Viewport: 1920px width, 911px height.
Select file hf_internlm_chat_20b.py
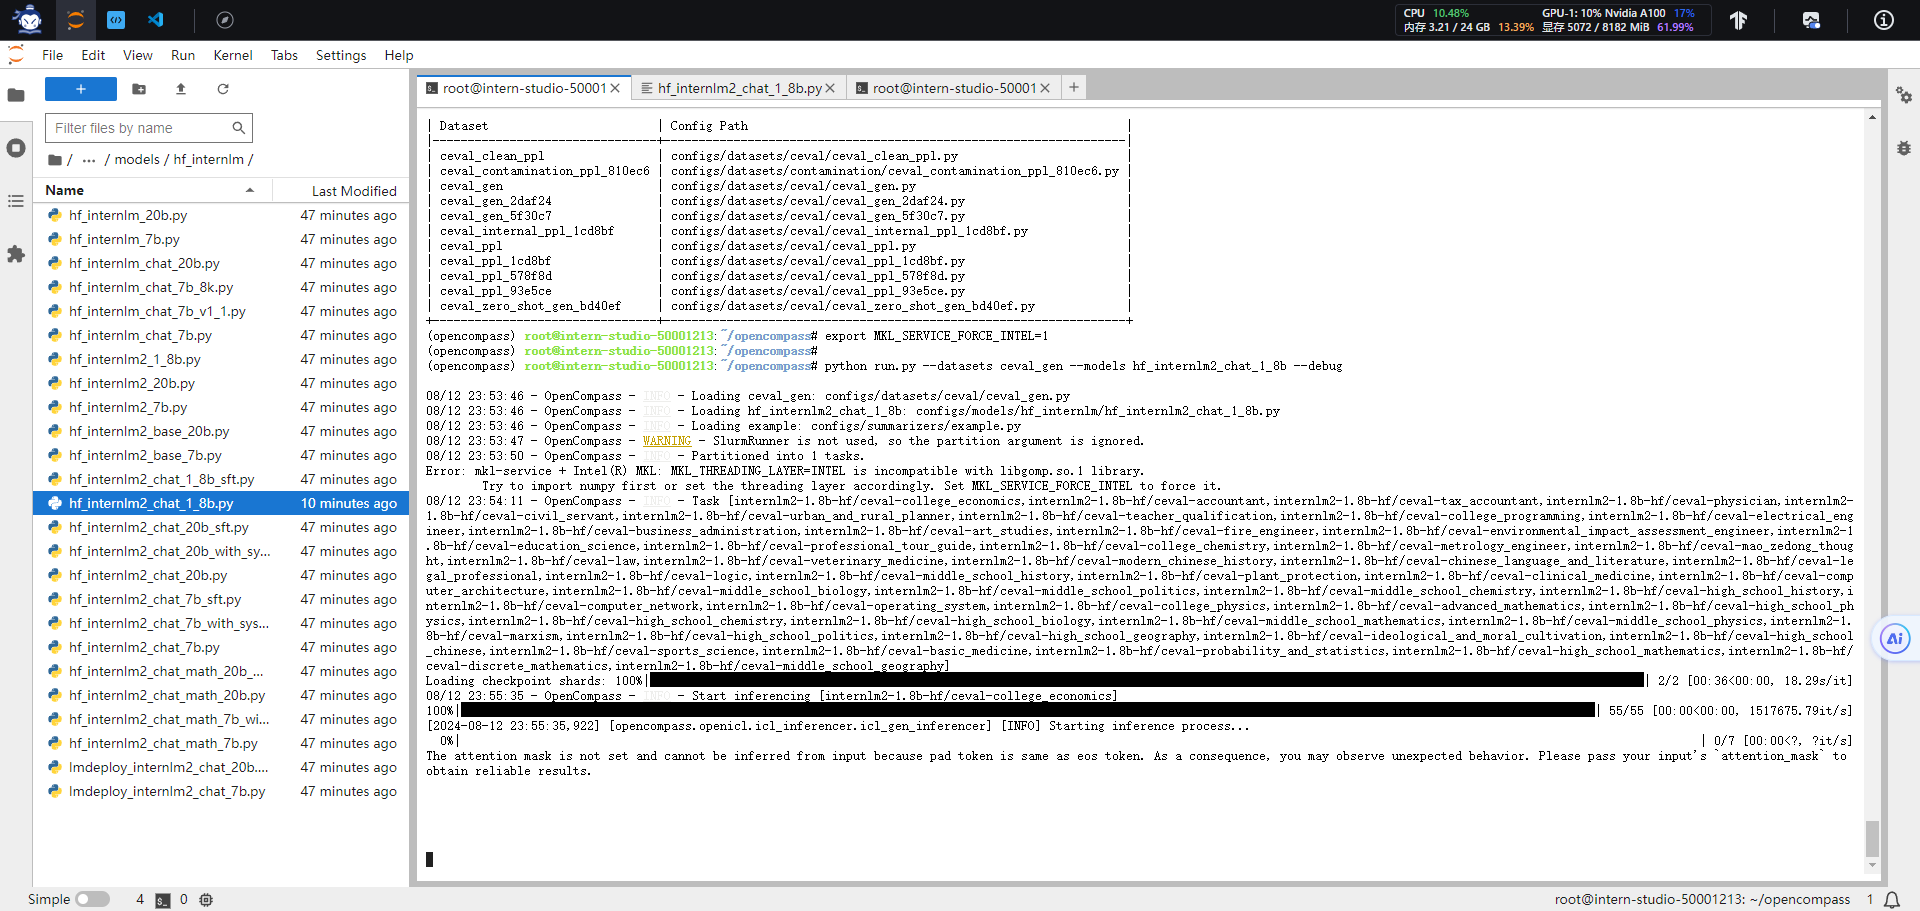point(221,263)
